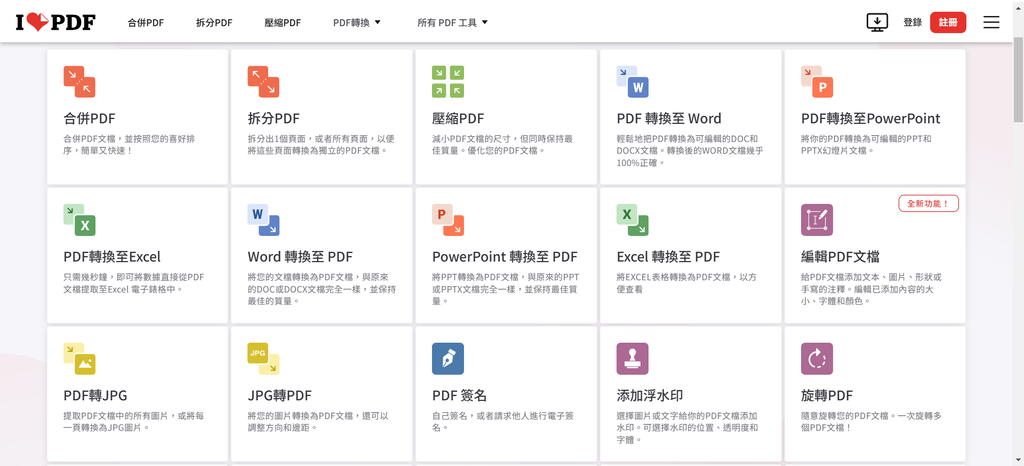
Task: Open the 旋轉PDF card title
Action: [827, 396]
